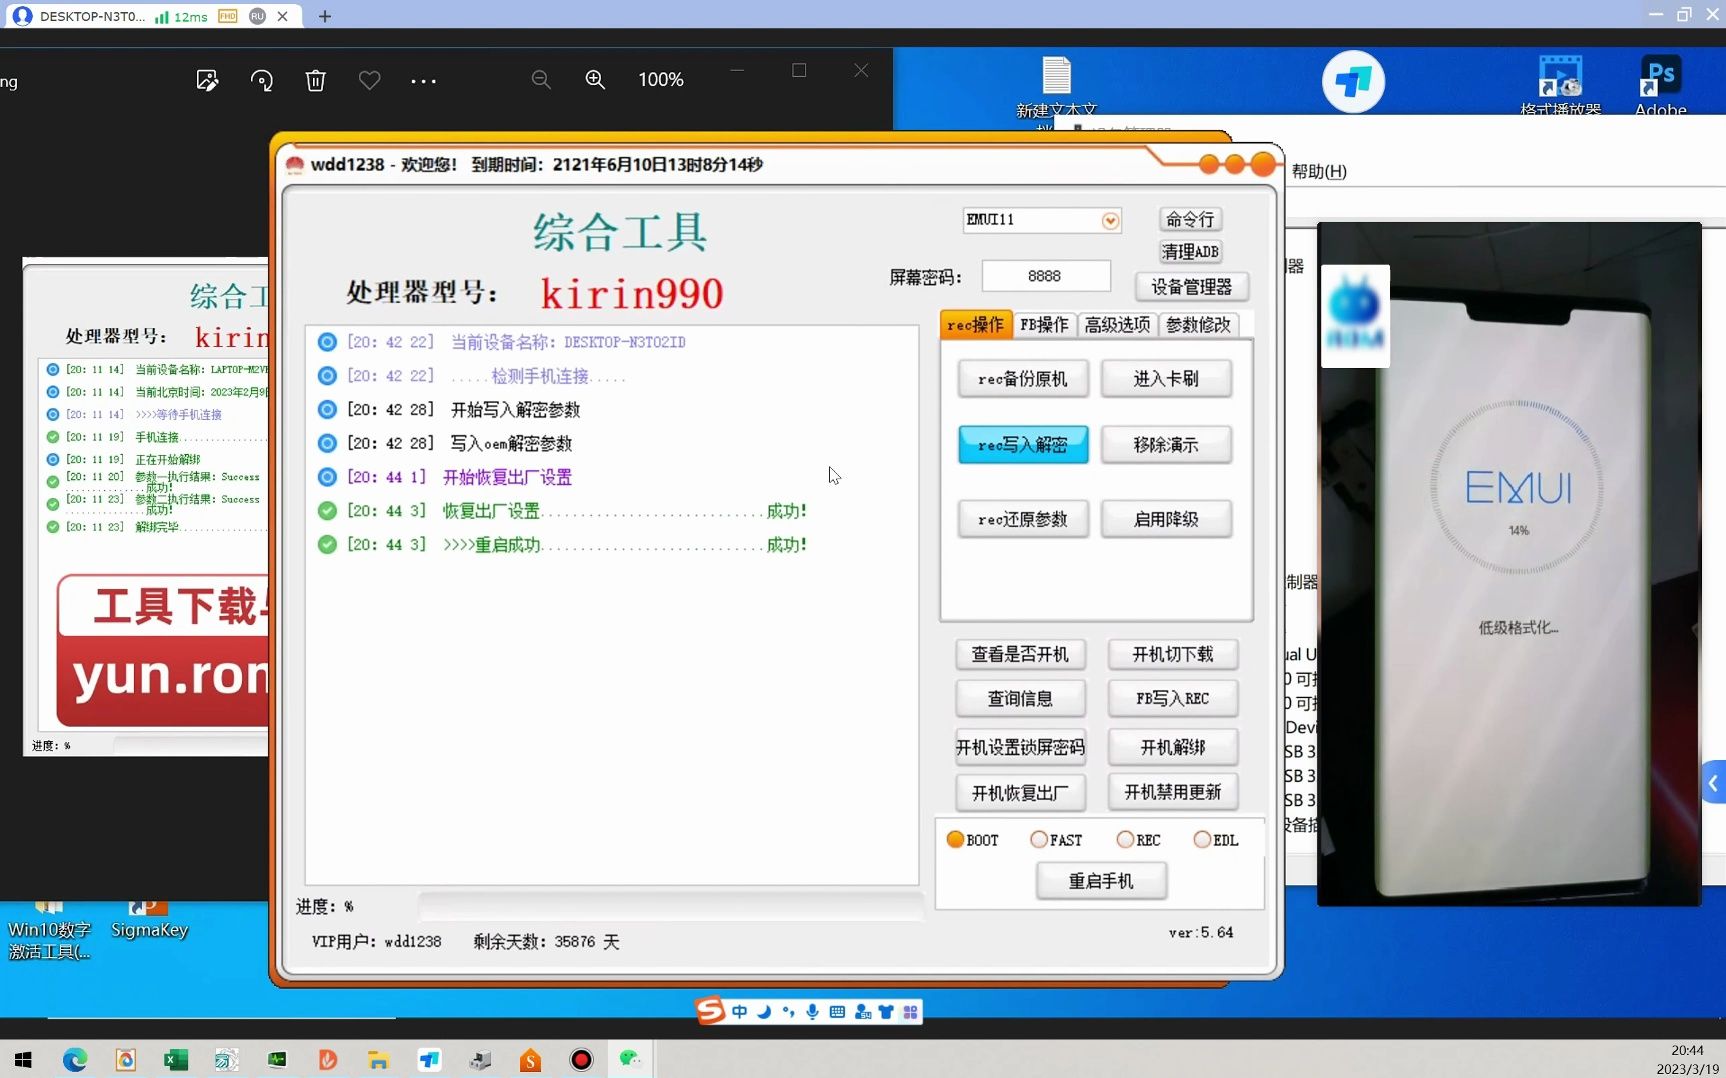Screen dimensions: 1726x1078
Task: Switch to the 高级选项 tab
Action: point(1117,325)
